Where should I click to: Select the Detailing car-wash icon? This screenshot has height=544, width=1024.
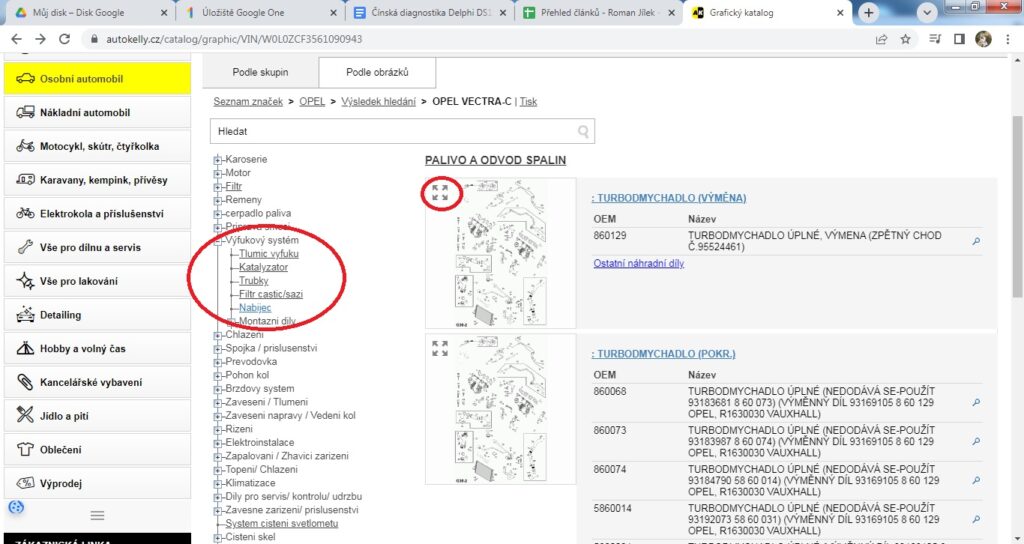coord(25,315)
